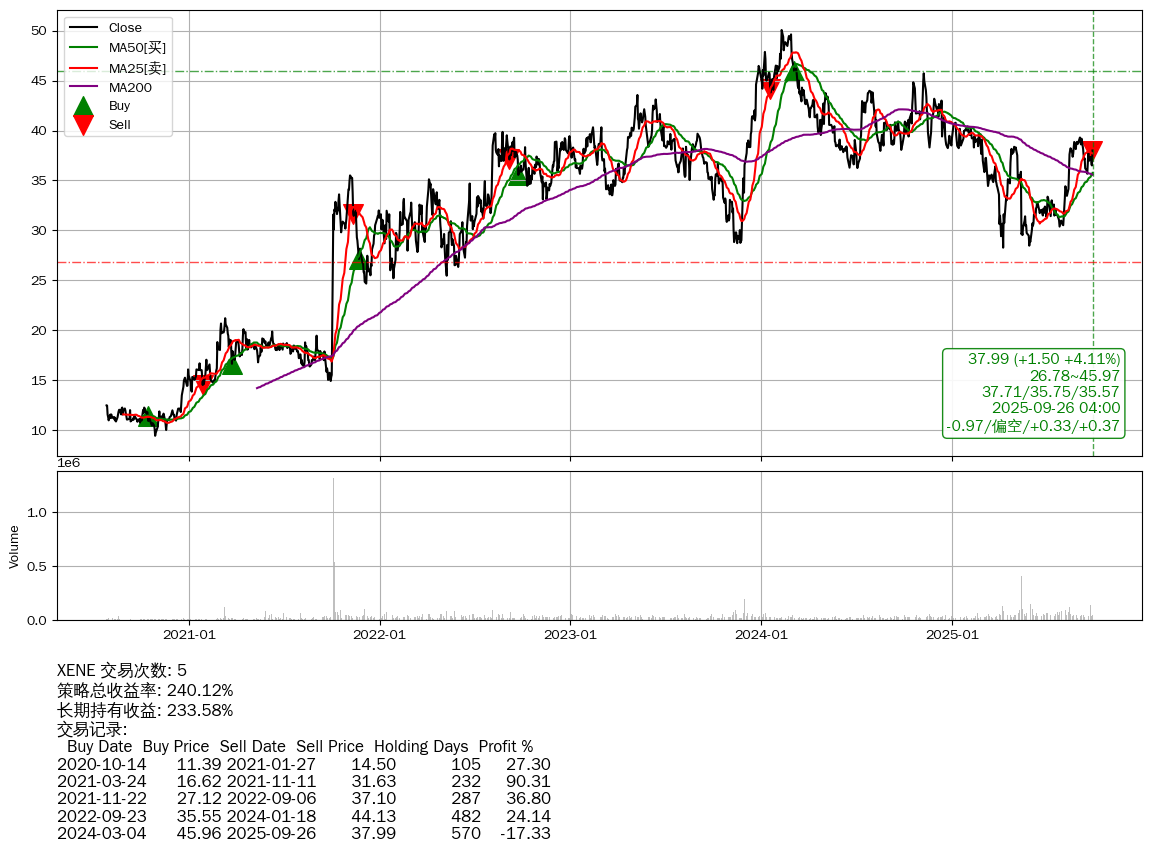The height and width of the screenshot is (852, 1152).
Task: Click the first buy marker near price 11
Action: [x=147, y=416]
